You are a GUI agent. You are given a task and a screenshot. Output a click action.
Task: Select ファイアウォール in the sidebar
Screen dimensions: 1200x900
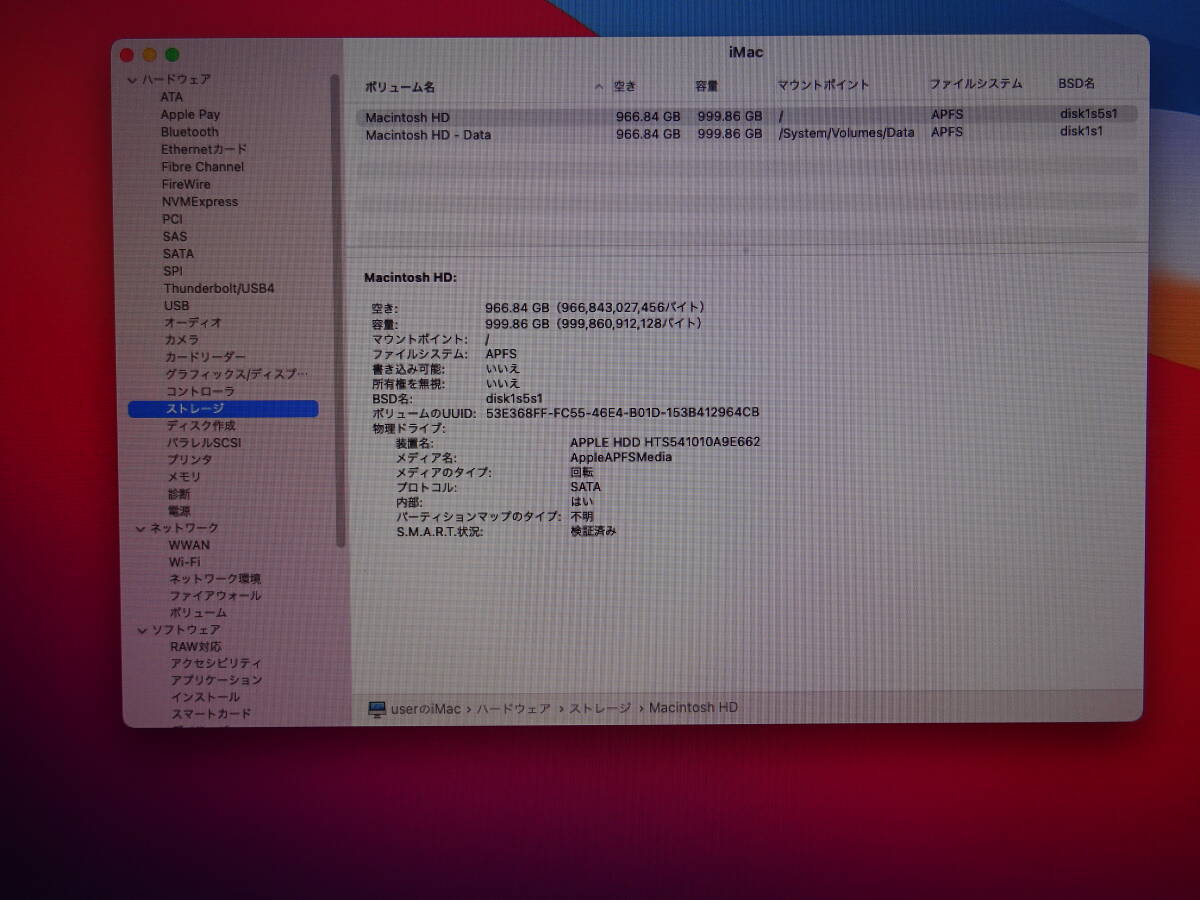click(x=215, y=595)
